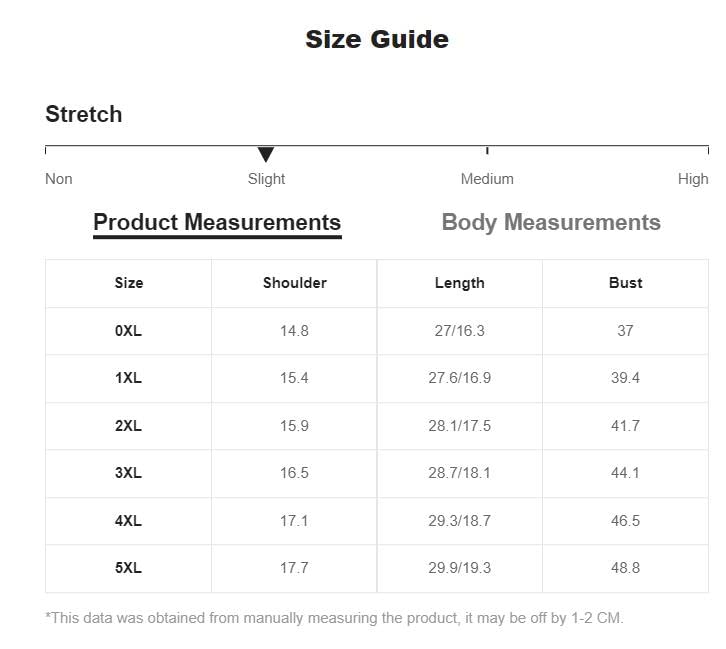Select the 3XL size row label
This screenshot has height=649, width=726.
coord(128,473)
